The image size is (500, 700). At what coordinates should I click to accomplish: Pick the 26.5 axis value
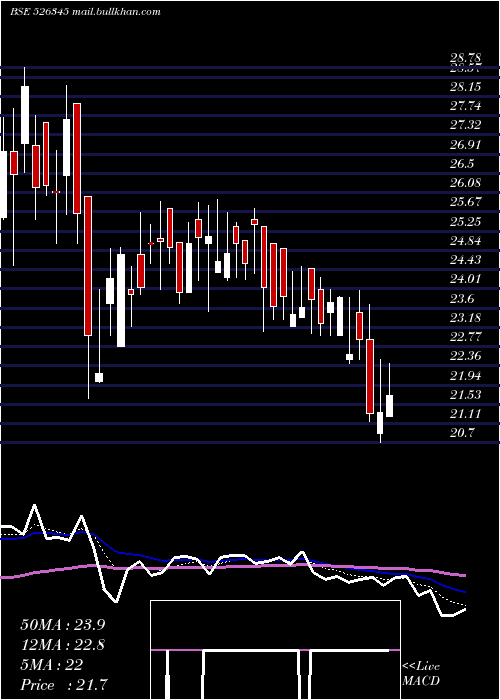(x=462, y=163)
